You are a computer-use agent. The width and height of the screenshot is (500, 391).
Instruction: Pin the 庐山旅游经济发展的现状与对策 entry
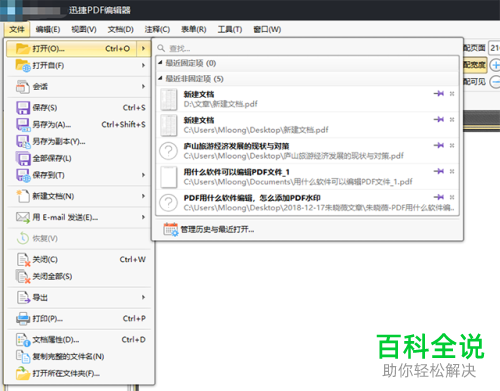point(439,145)
